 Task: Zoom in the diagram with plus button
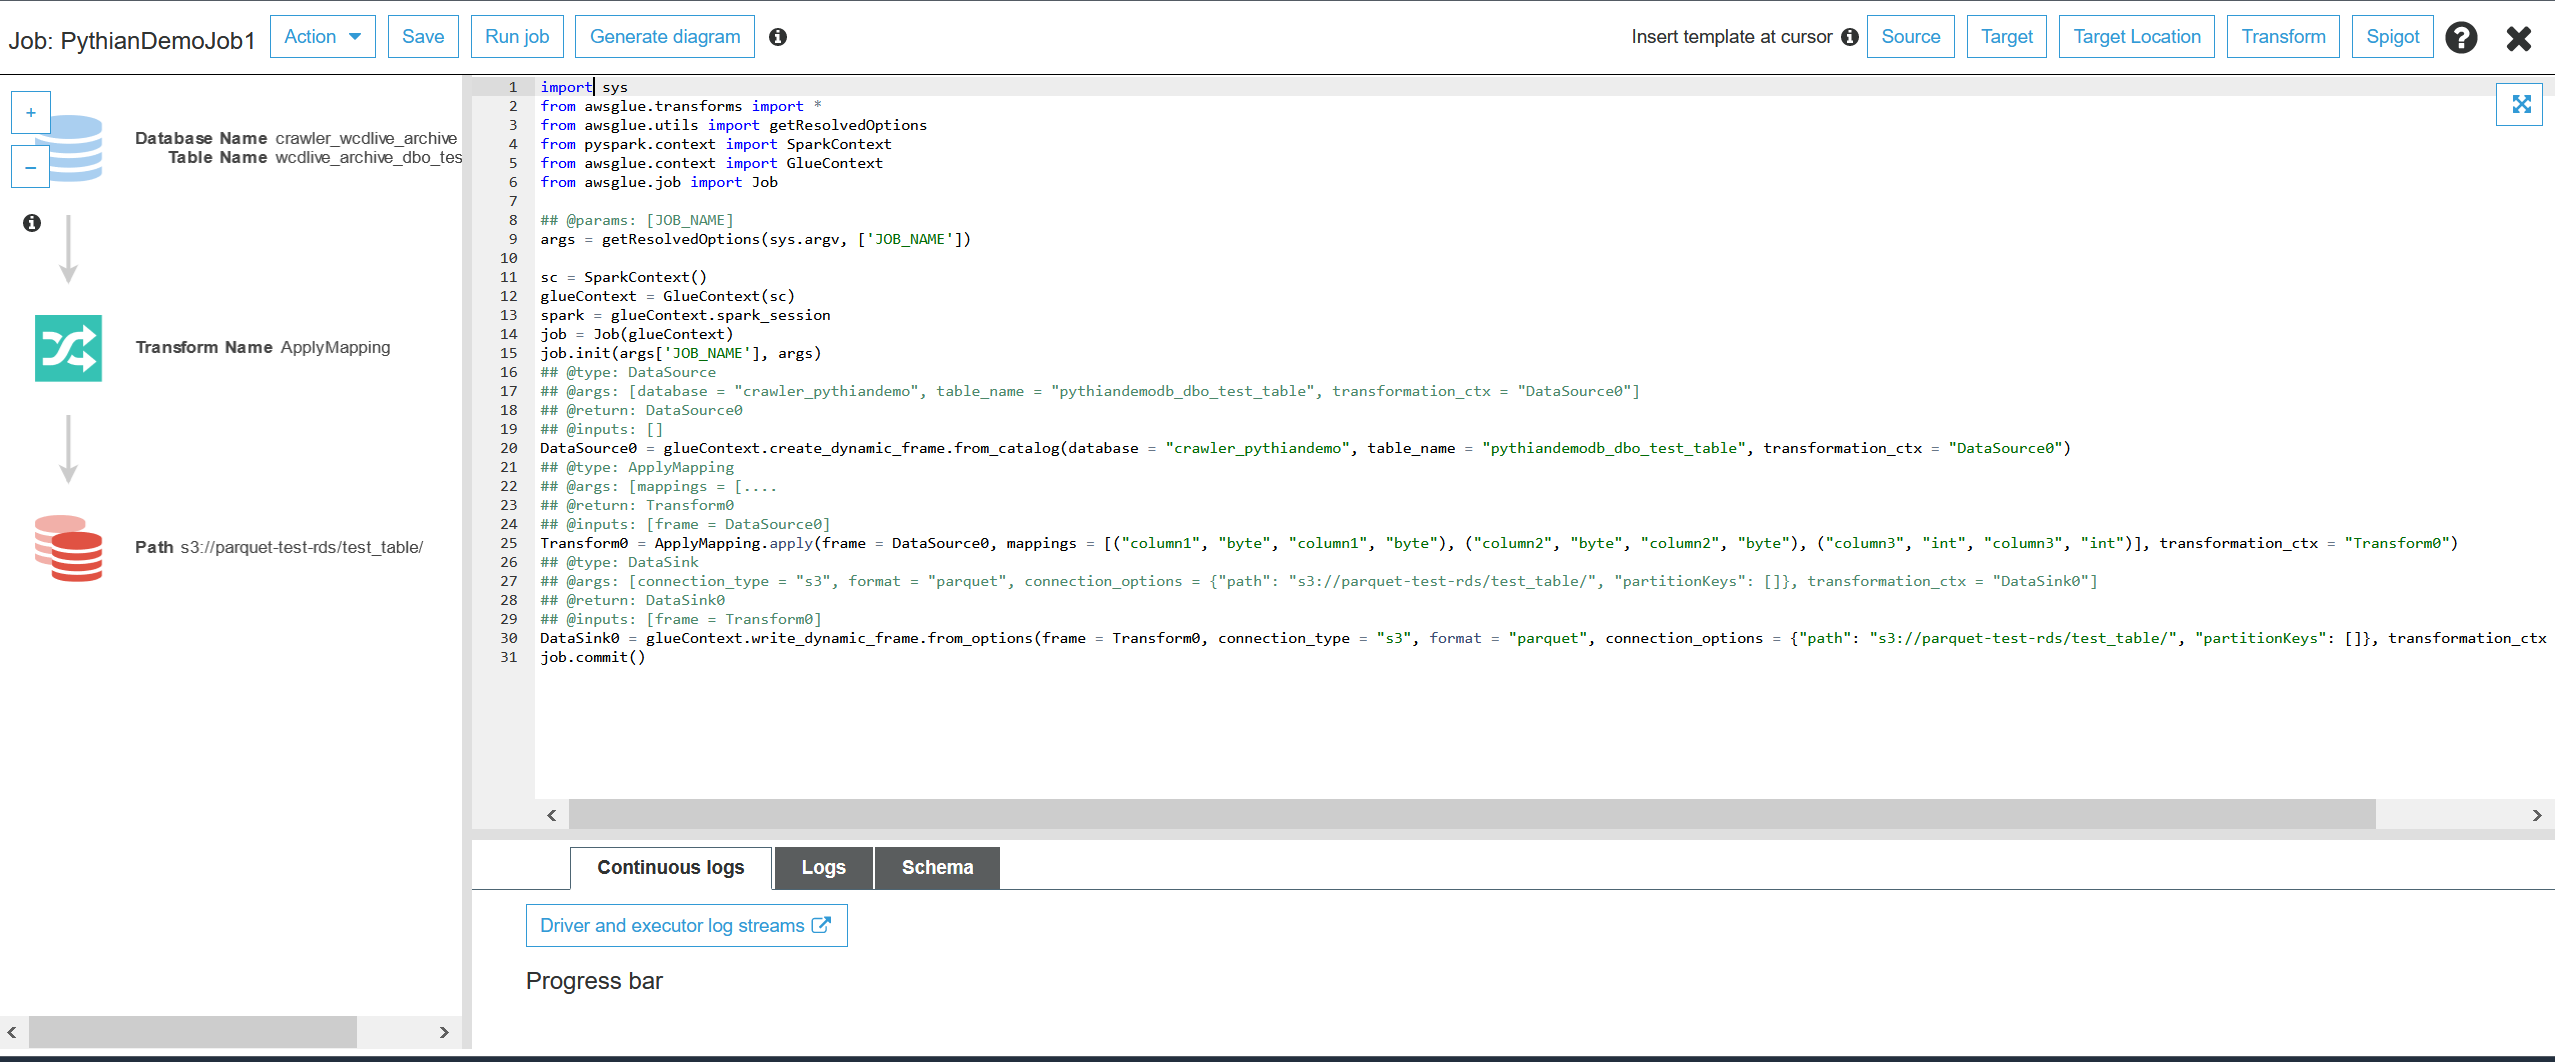pyautogui.click(x=31, y=113)
